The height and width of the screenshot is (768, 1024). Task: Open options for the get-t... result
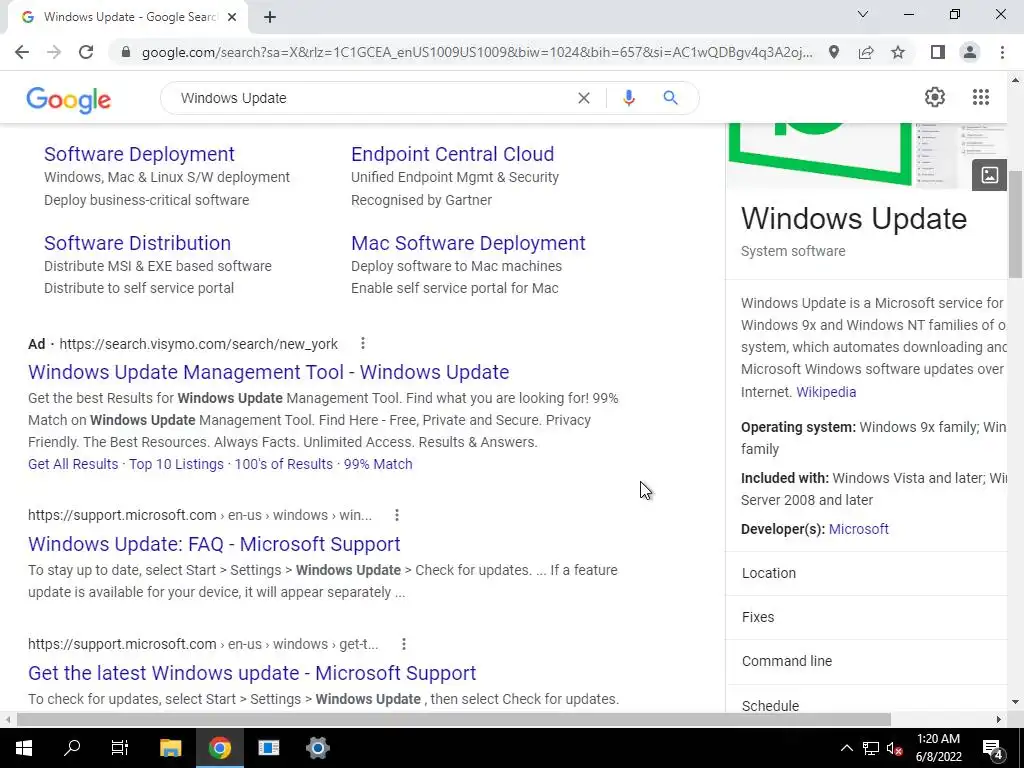[404, 644]
